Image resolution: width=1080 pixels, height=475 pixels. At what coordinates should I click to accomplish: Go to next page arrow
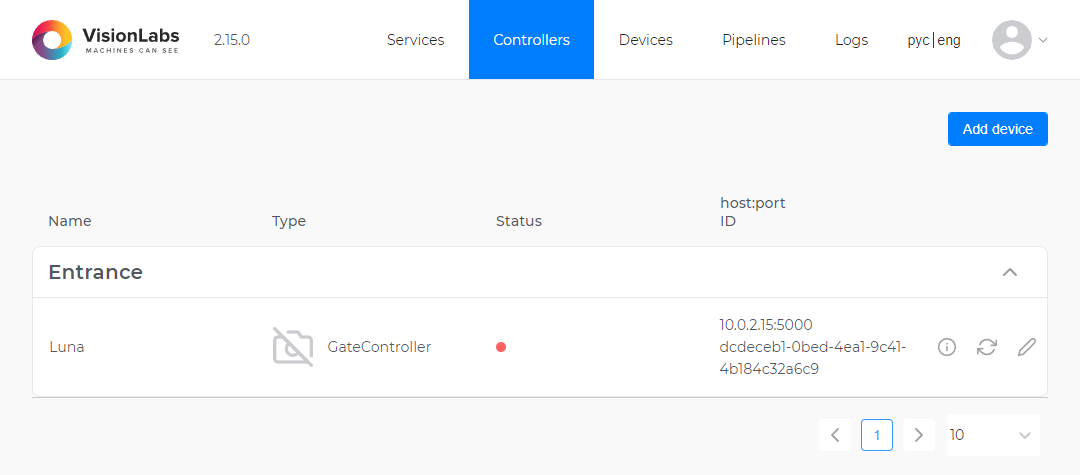918,435
